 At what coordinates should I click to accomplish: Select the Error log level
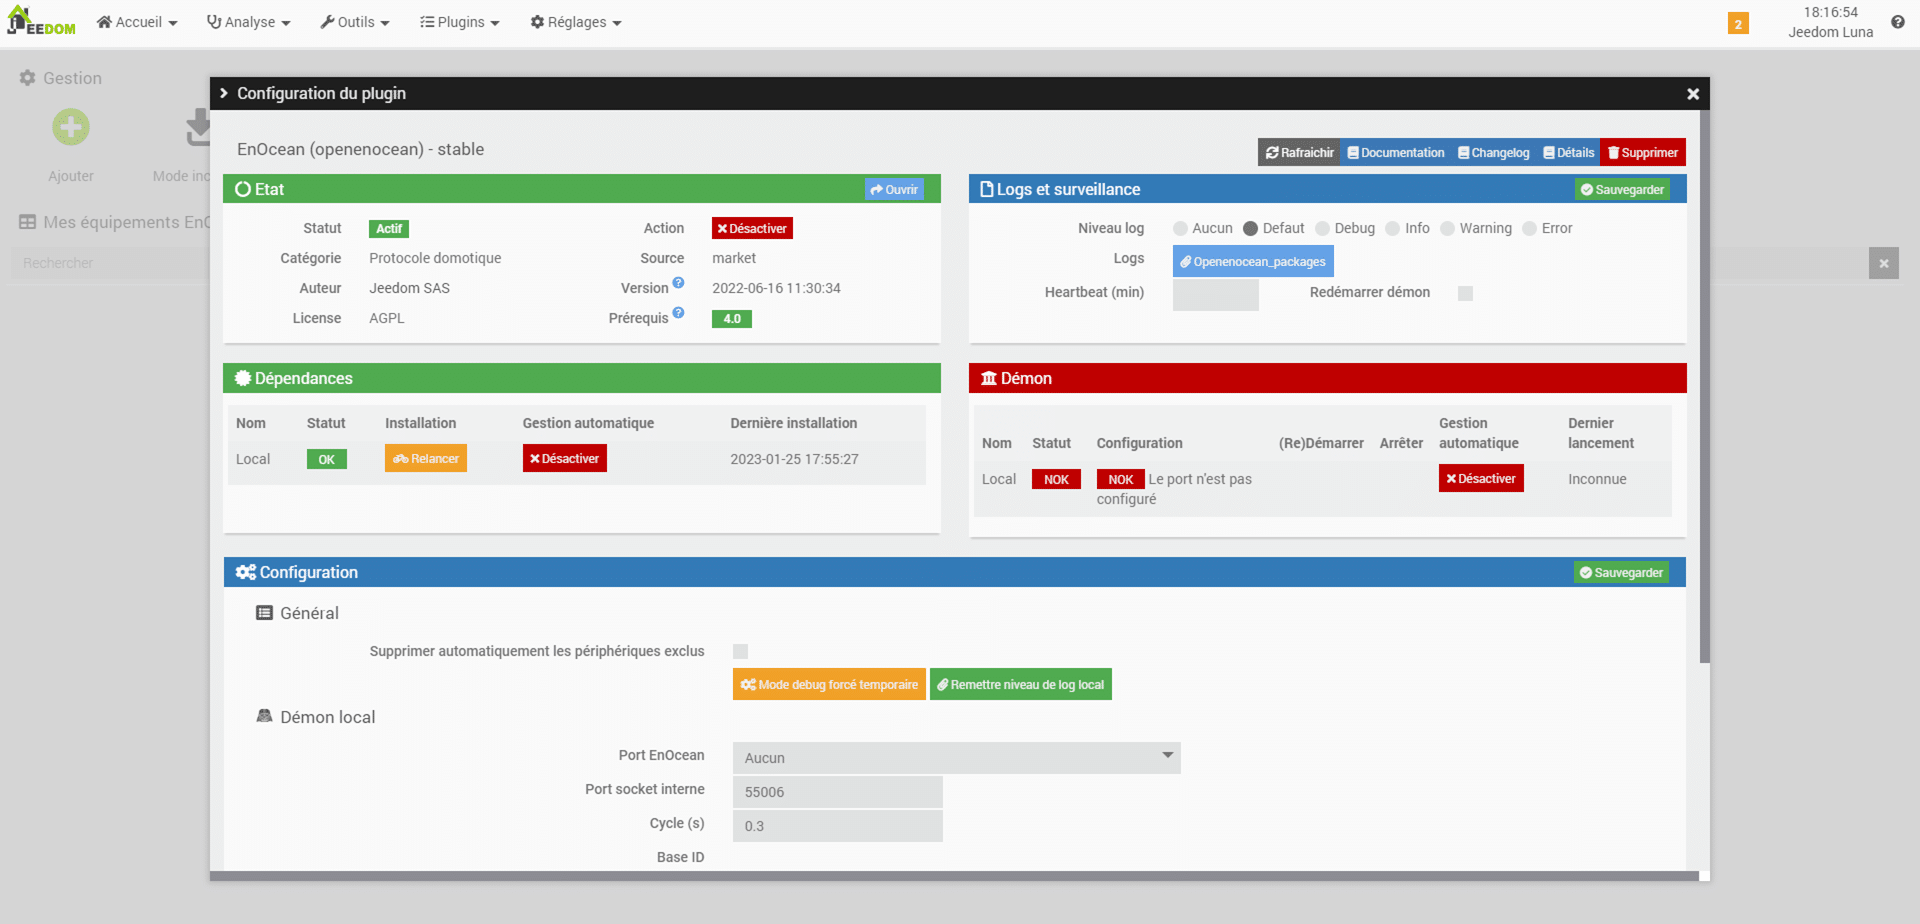pyautogui.click(x=1529, y=229)
